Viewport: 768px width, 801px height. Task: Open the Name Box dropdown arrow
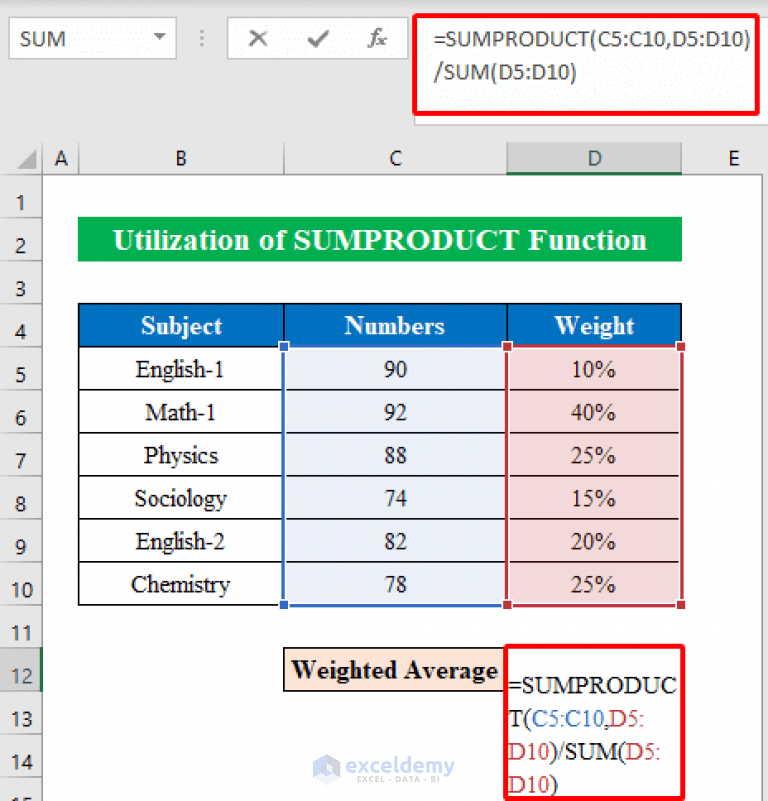point(159,37)
